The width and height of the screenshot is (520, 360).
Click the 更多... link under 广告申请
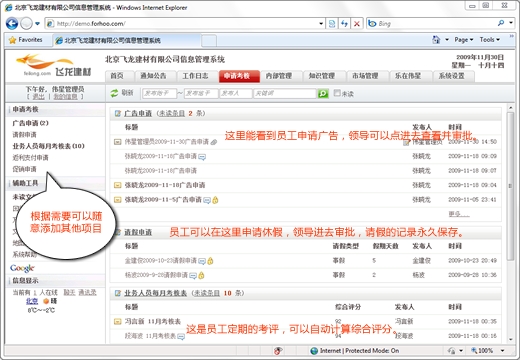[459, 214]
